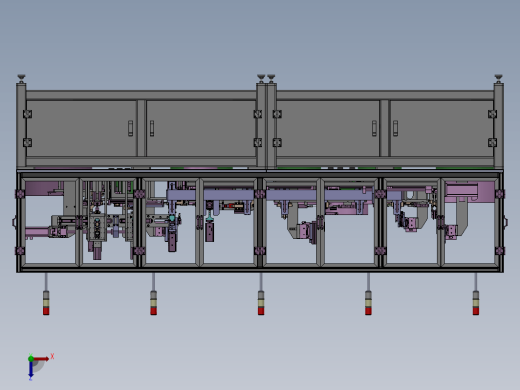The image size is (520, 390).
Task: Pick the handle on the far-left cabinet door
Action: coord(131,128)
